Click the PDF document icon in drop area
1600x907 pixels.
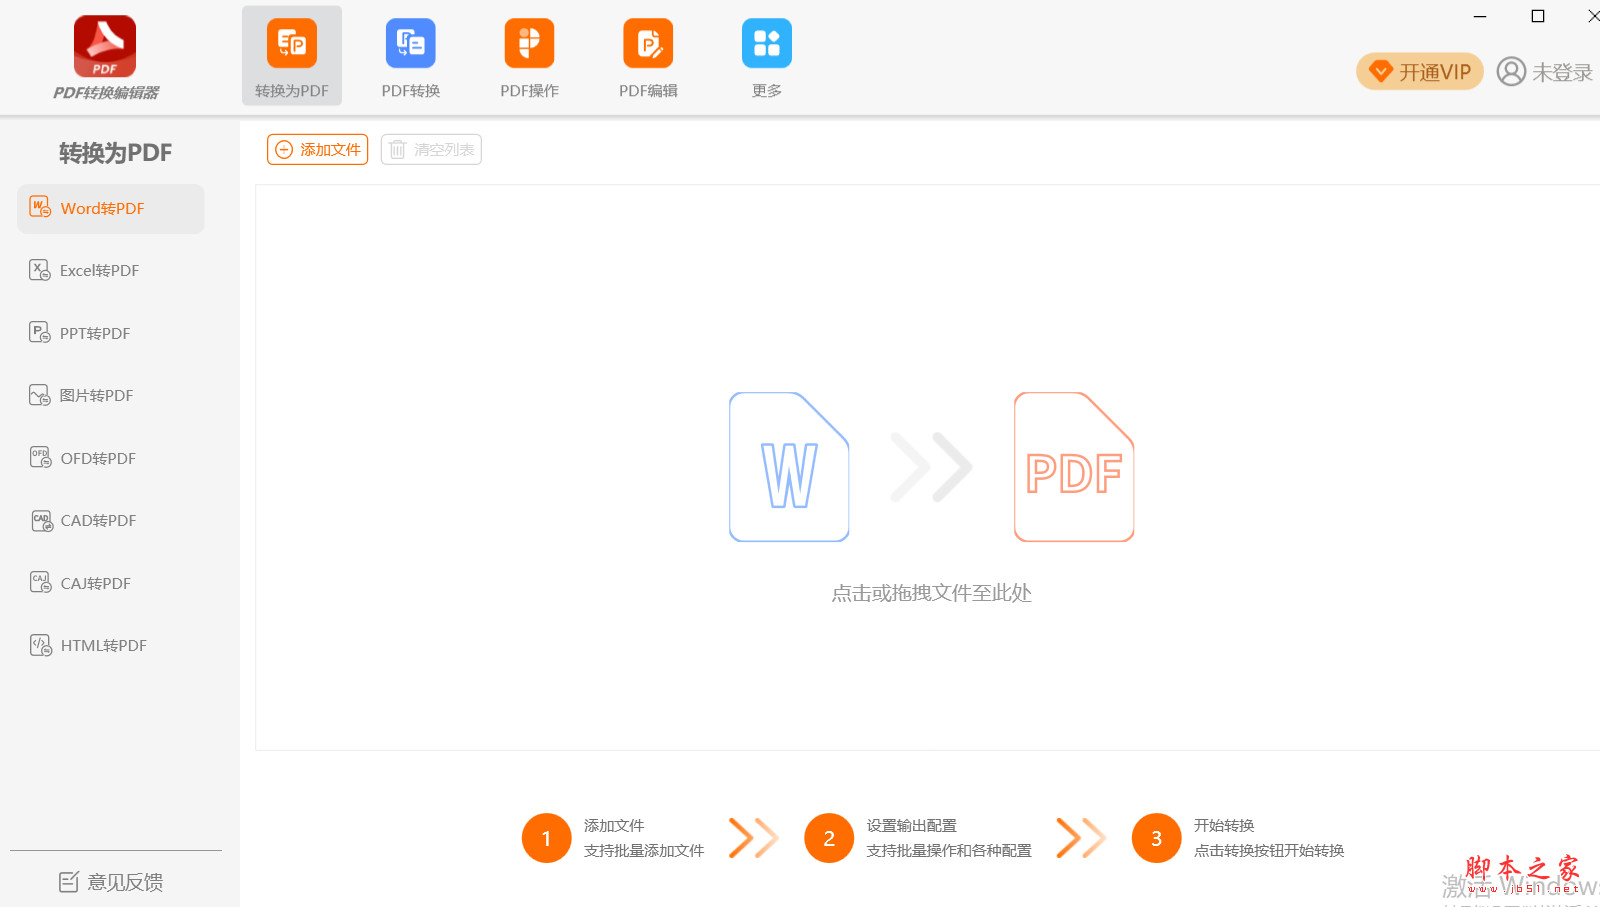coord(1074,467)
